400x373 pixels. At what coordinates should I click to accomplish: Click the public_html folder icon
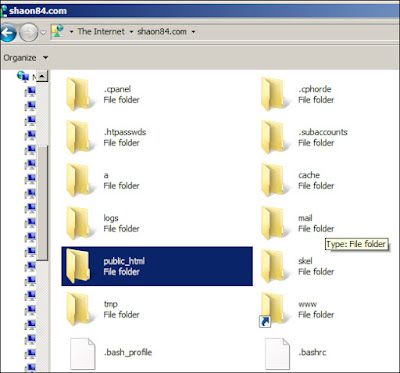click(78, 266)
